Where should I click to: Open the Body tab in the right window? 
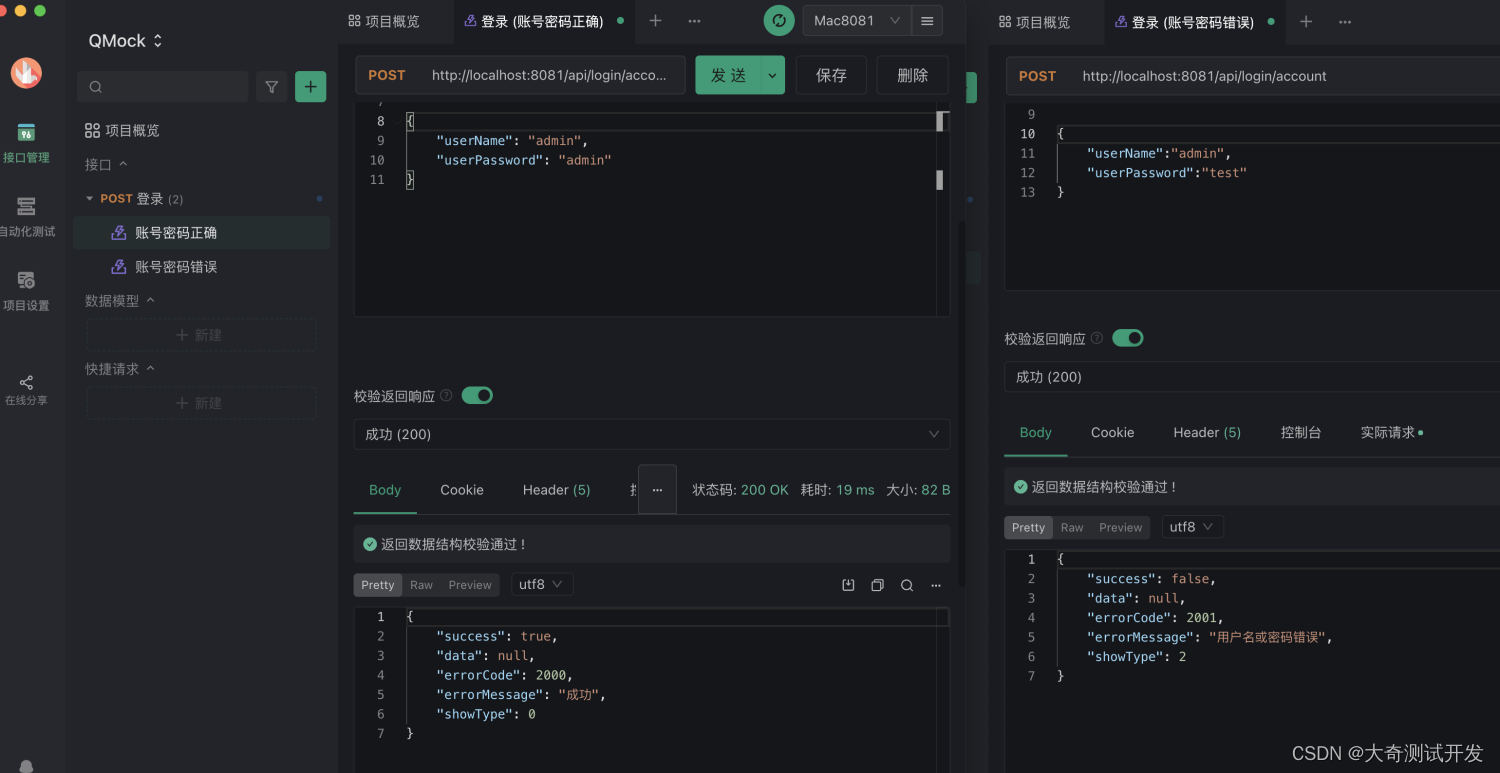[x=1035, y=432]
